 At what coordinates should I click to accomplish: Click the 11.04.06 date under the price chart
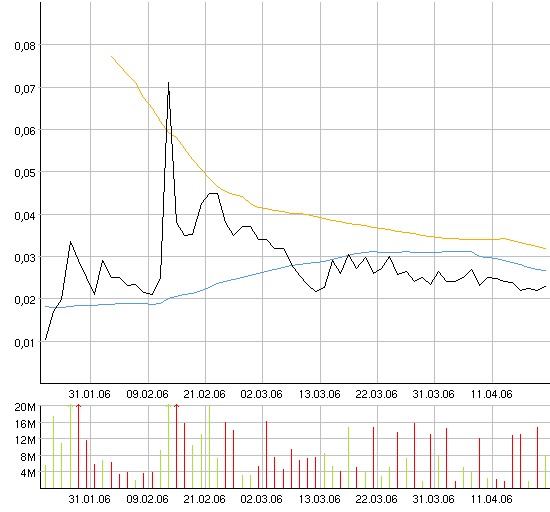point(491,394)
